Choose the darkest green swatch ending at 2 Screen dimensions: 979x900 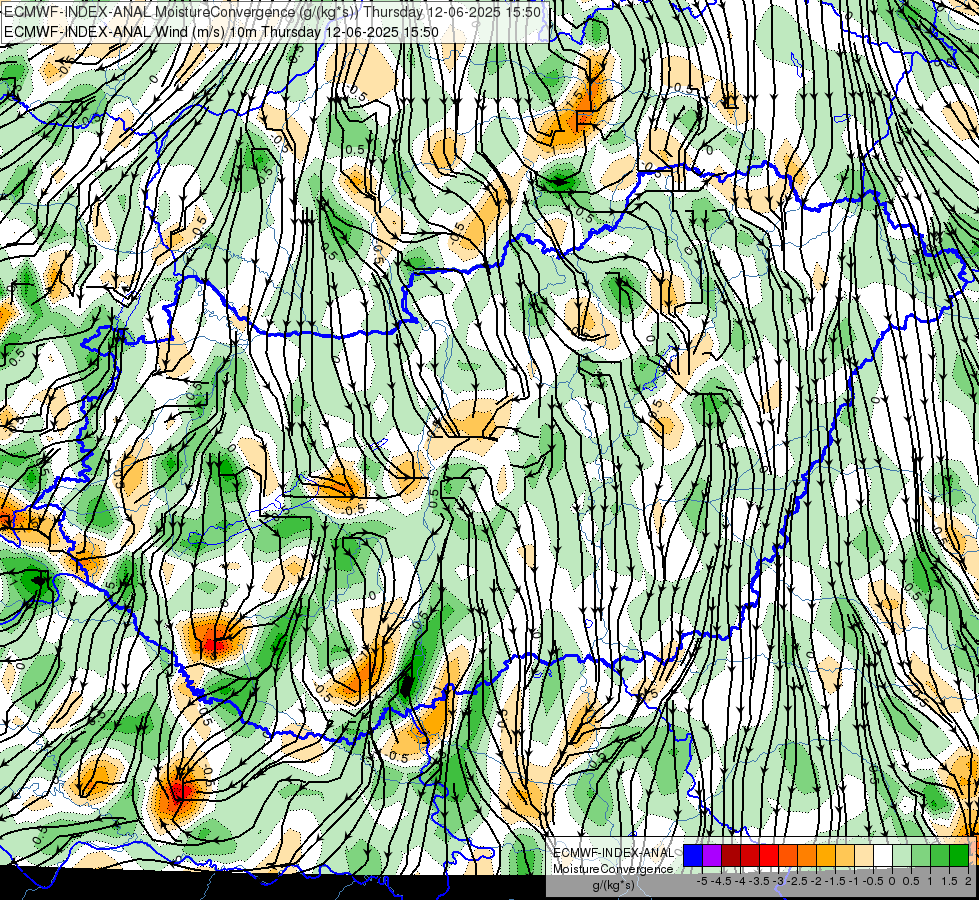coord(959,855)
